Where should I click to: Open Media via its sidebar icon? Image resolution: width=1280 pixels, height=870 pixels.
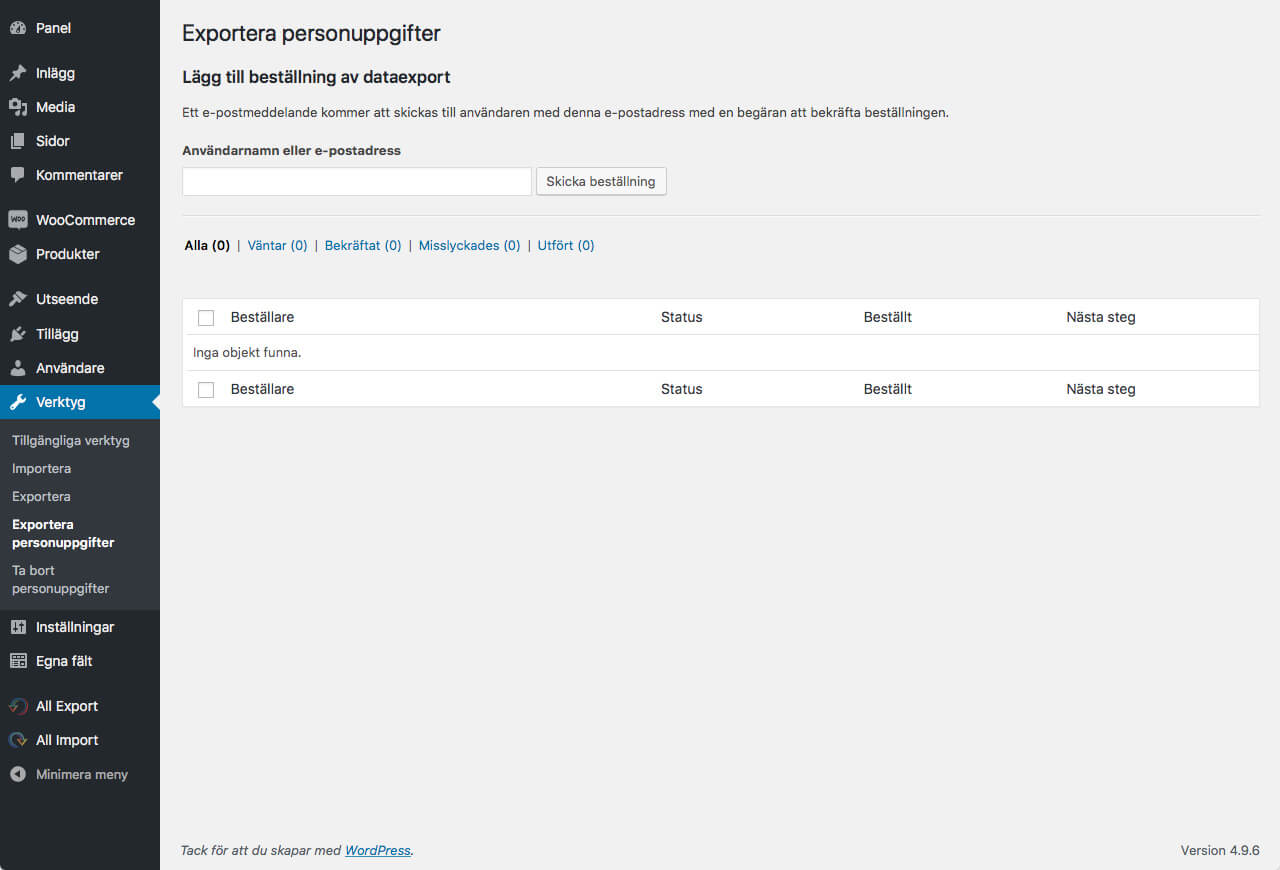(x=18, y=107)
